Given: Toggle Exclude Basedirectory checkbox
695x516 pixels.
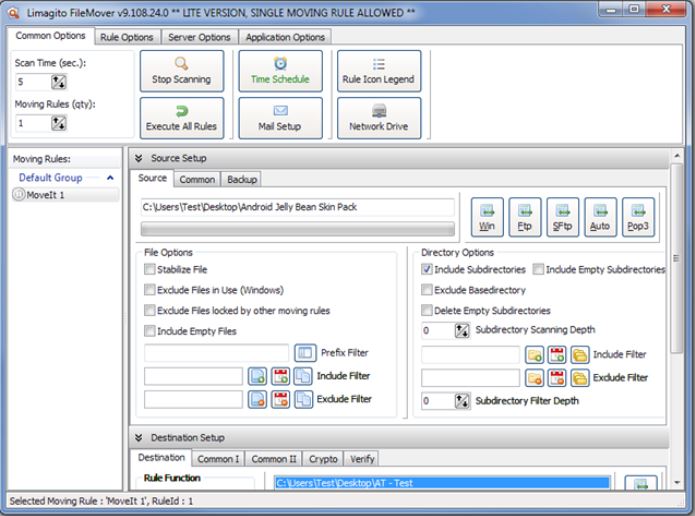Looking at the screenshot, I should pos(427,290).
